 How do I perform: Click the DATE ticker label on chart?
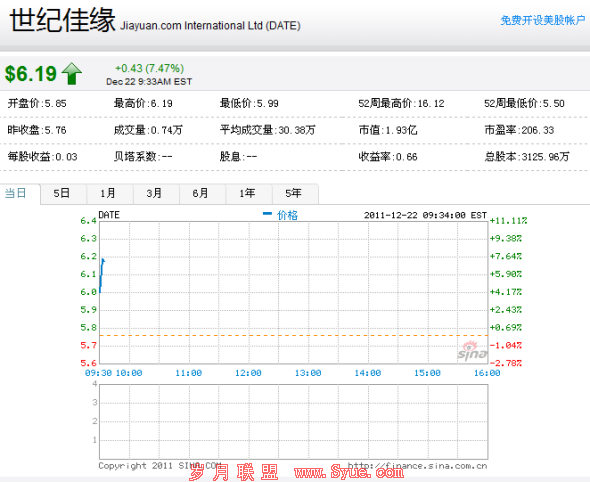point(109,215)
